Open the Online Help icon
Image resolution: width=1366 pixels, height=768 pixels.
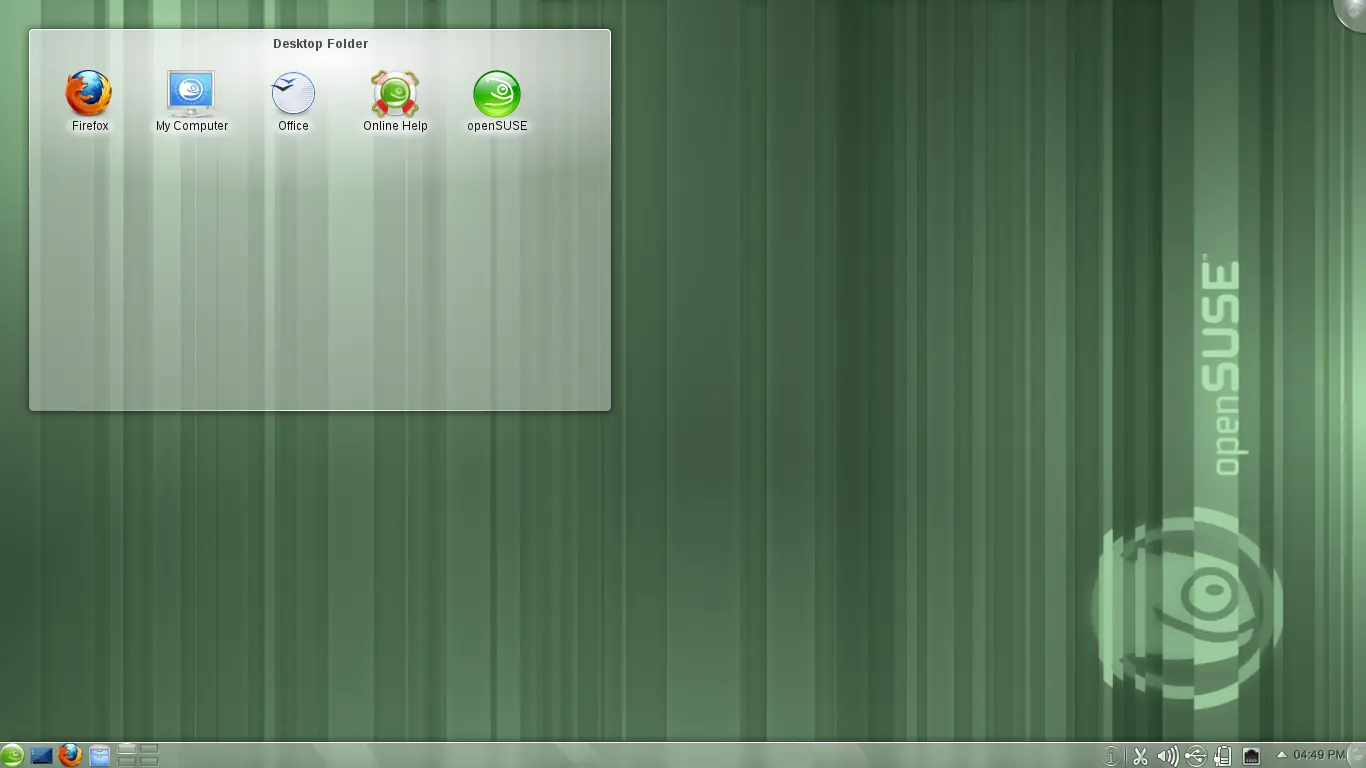(395, 101)
